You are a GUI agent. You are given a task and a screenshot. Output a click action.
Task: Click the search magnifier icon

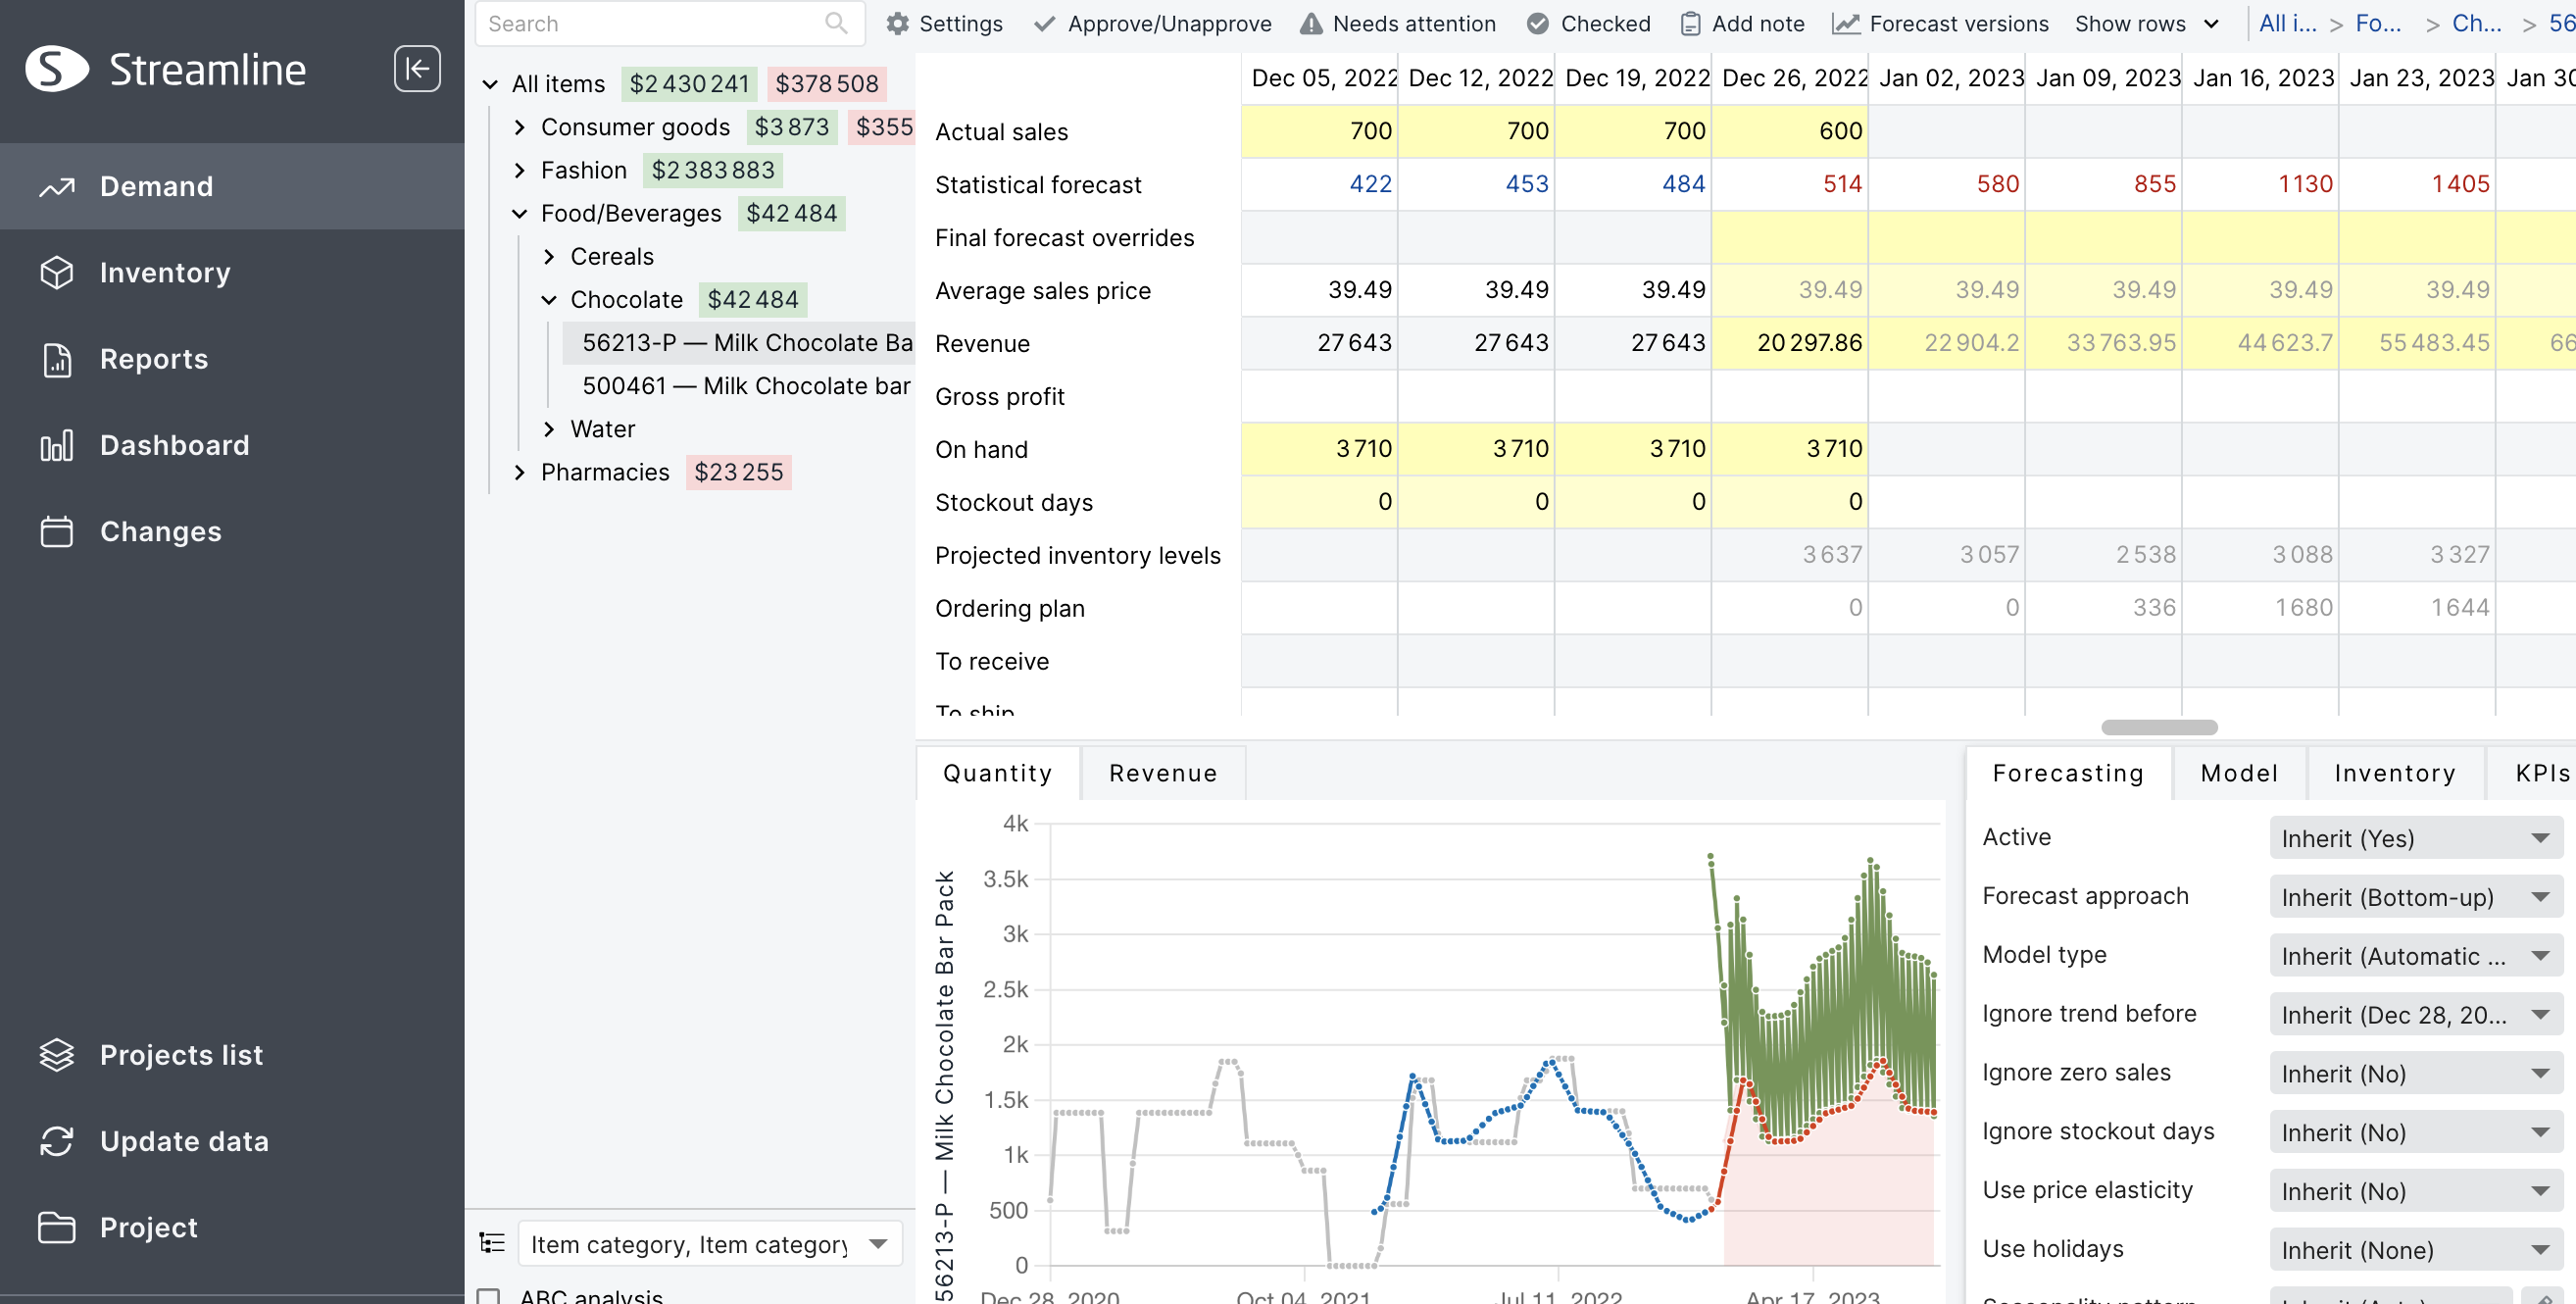836,23
